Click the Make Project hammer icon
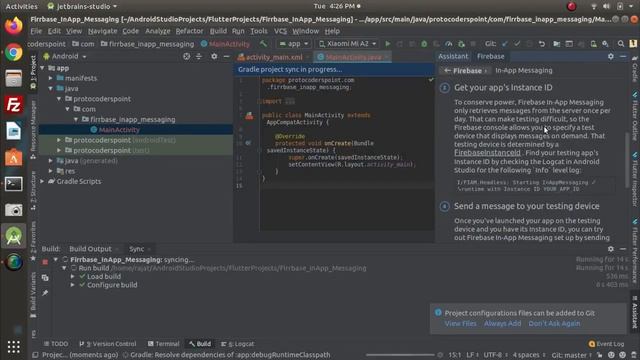 [263, 44]
